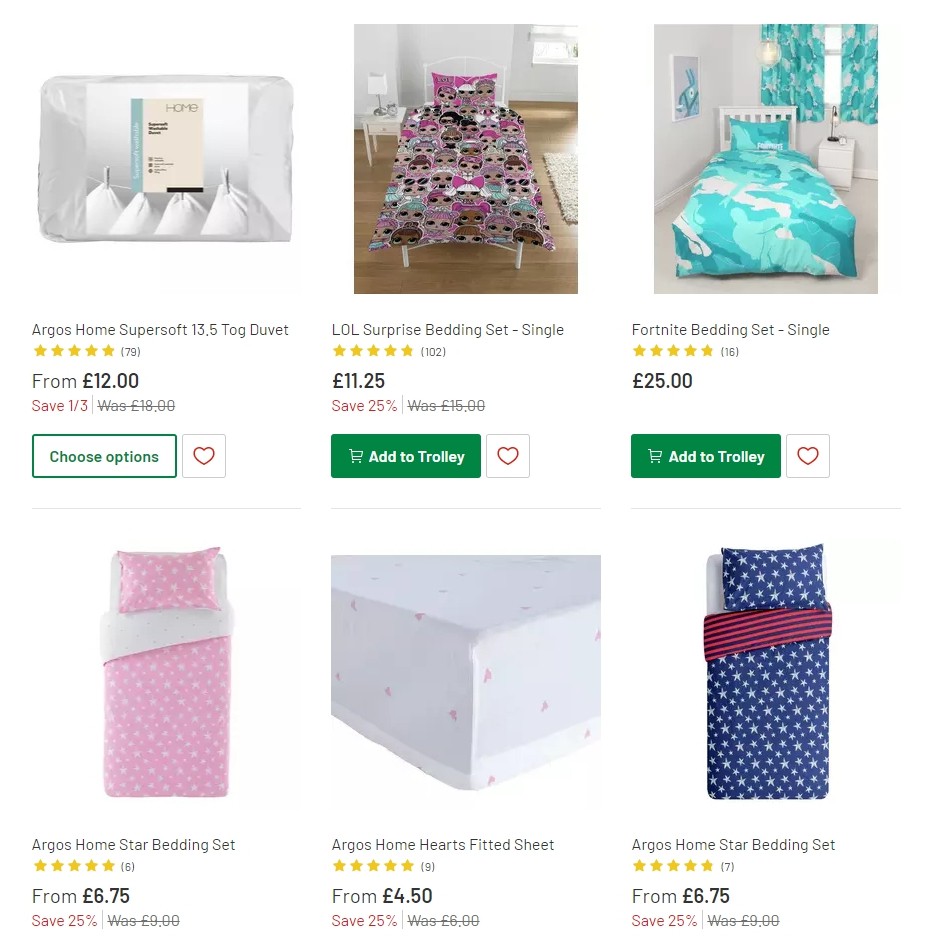Click the trolley icon on LOL Surprise button
This screenshot has height=941, width=925.
click(x=355, y=456)
